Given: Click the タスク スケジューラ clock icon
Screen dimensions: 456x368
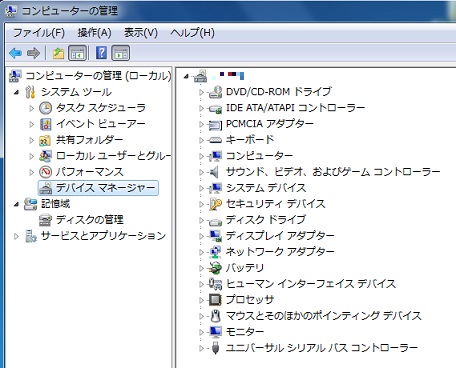Looking at the screenshot, I should (46, 108).
